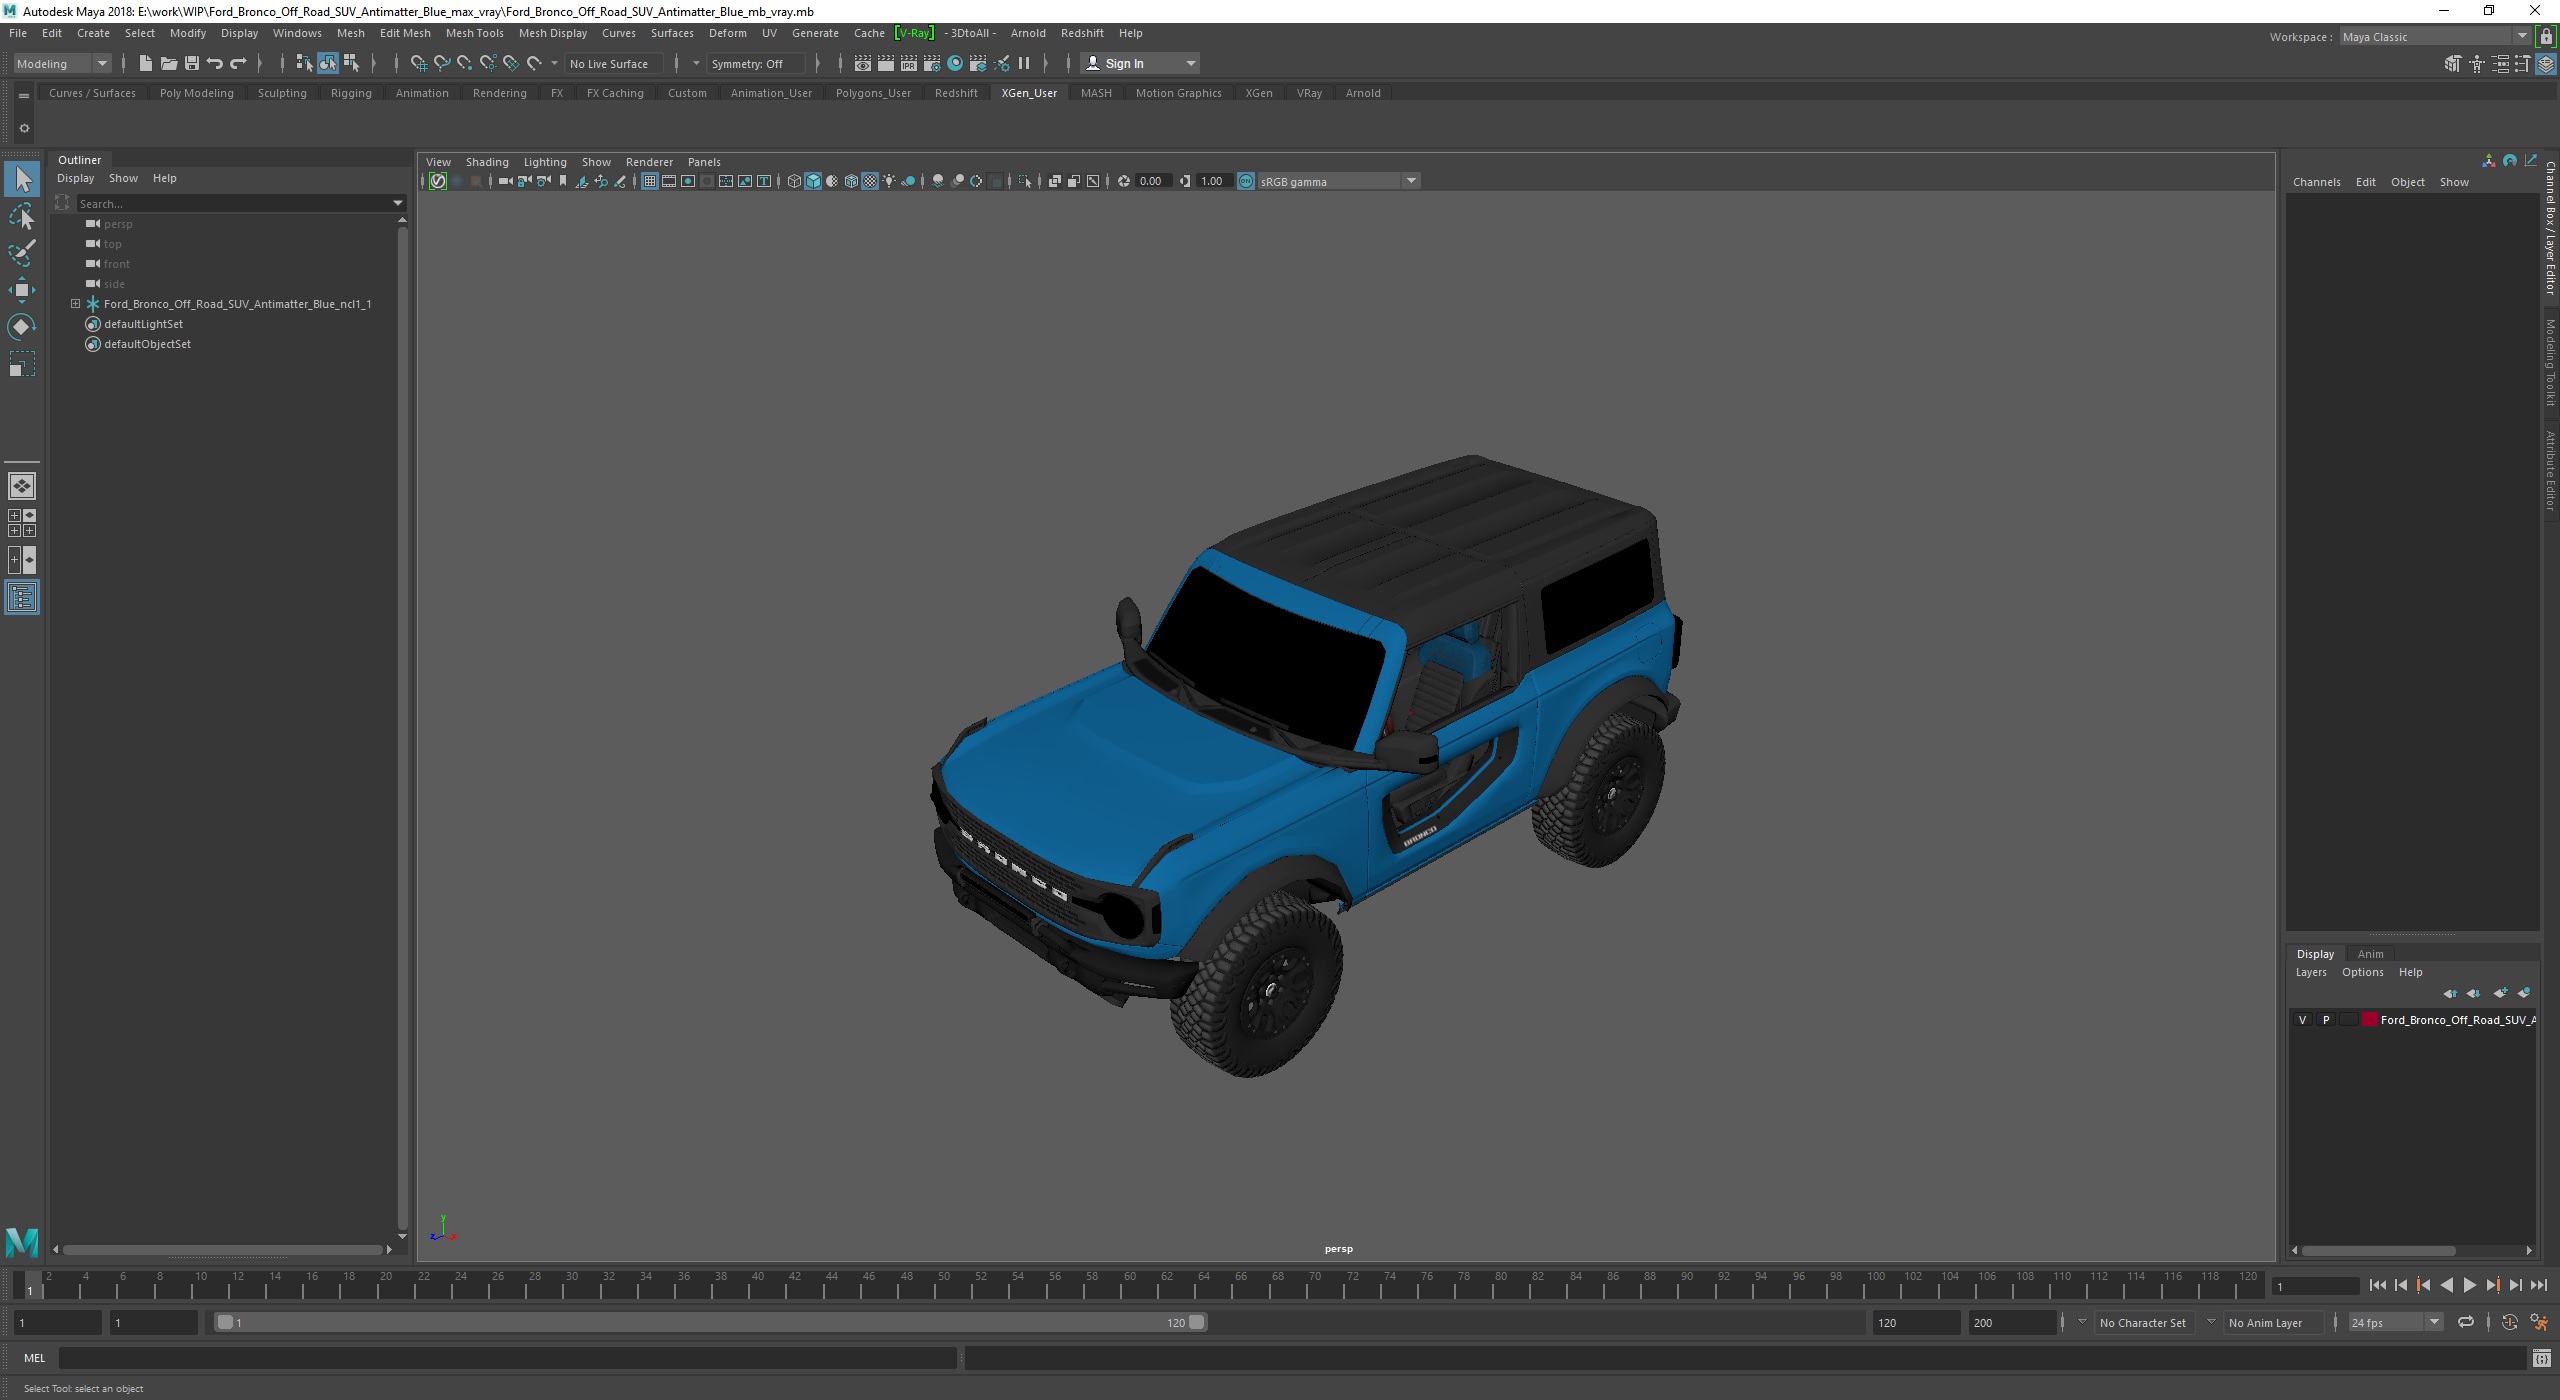Viewport: 2560px width, 1400px height.
Task: Click the Play Forwards button
Action: pos(2469,1286)
